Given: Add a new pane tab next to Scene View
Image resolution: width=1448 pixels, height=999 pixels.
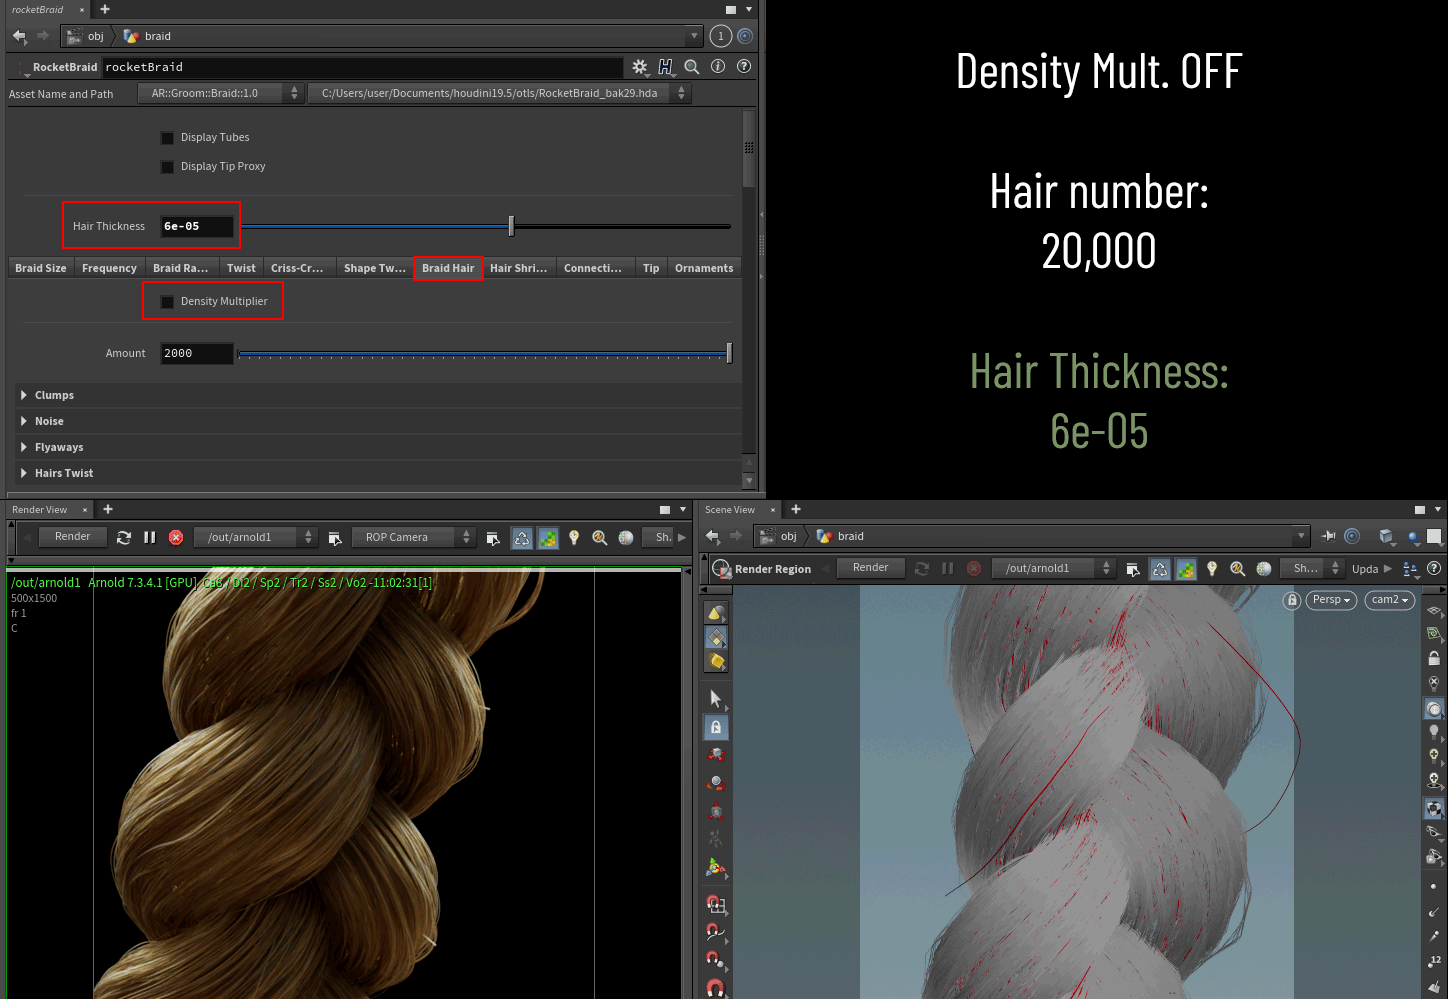Looking at the screenshot, I should click(796, 509).
